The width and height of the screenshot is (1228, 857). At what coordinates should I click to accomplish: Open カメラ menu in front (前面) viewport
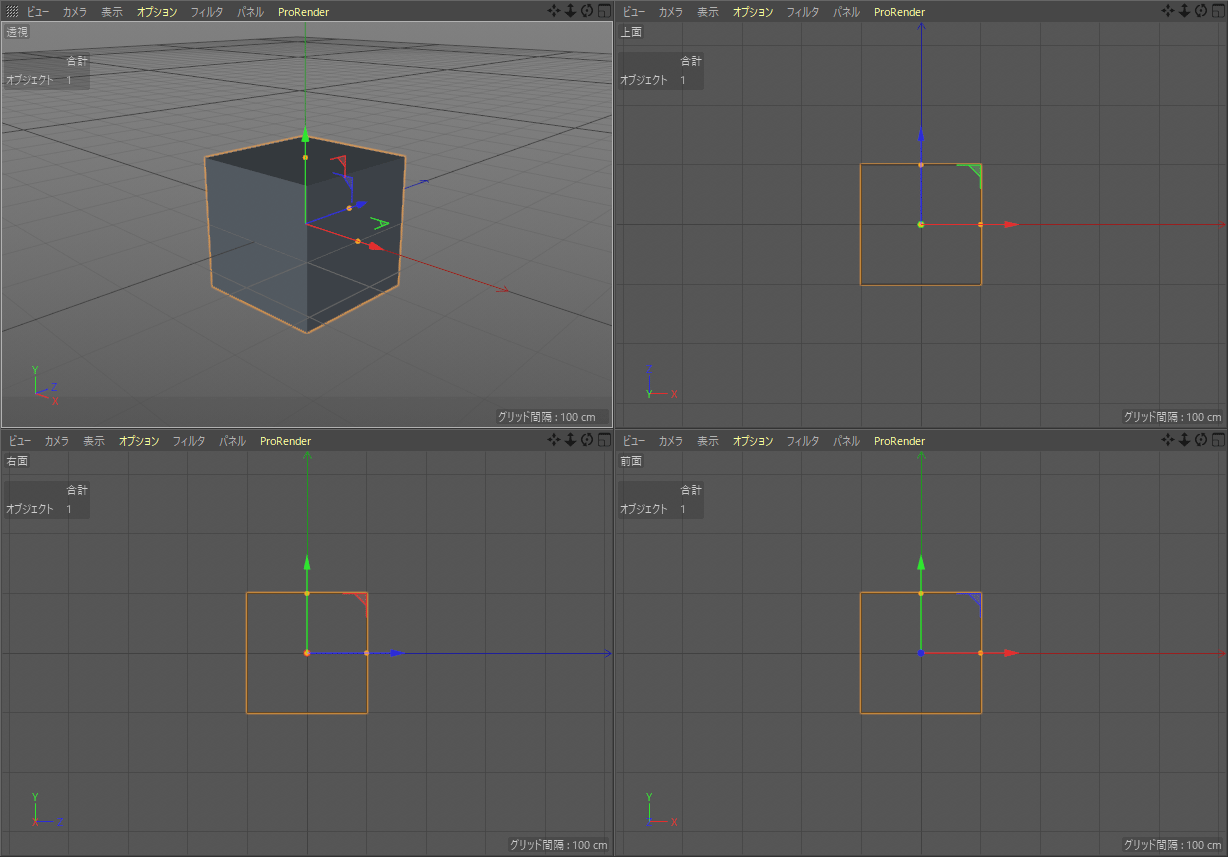670,441
